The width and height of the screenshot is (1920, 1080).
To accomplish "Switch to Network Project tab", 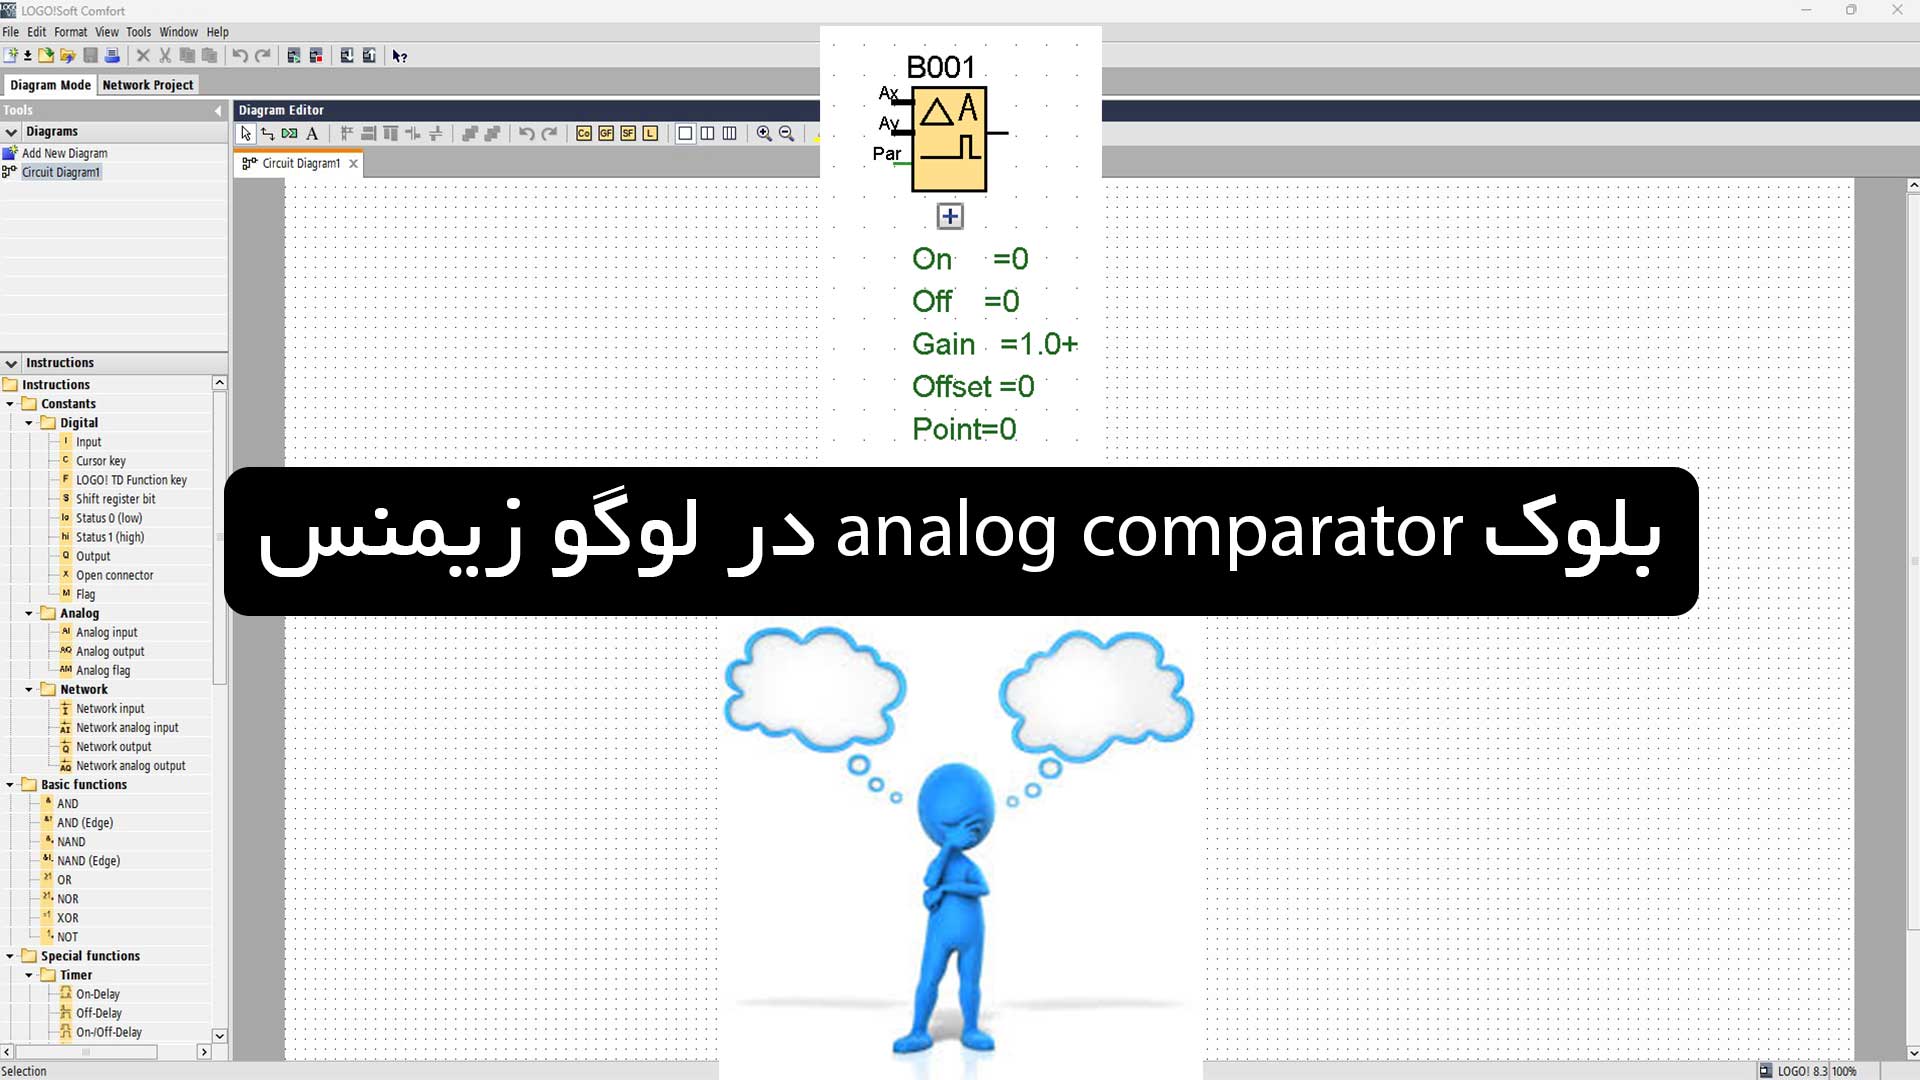I will [x=146, y=83].
